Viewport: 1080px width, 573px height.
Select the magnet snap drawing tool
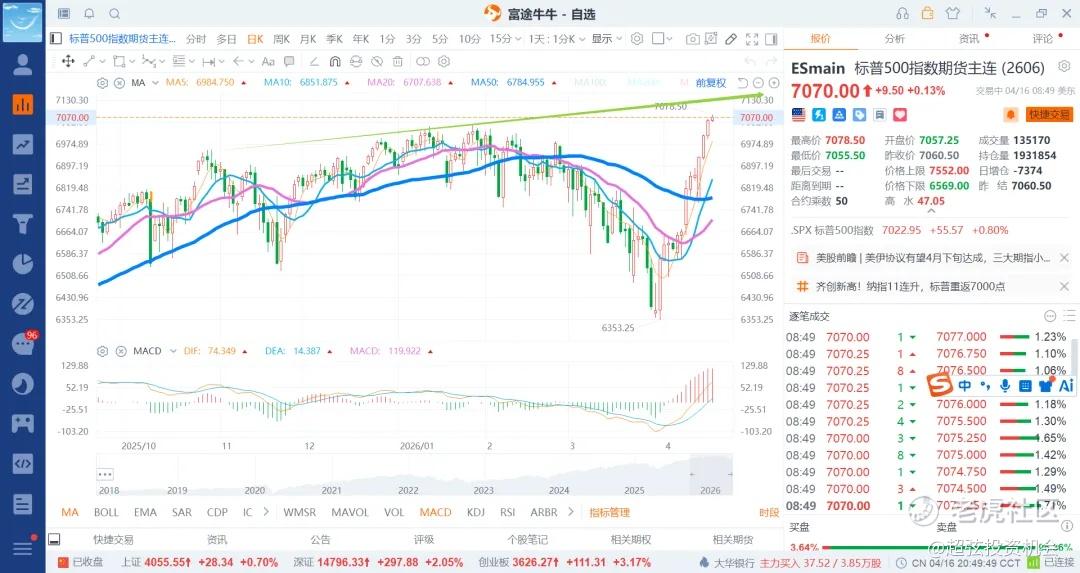pos(335,61)
